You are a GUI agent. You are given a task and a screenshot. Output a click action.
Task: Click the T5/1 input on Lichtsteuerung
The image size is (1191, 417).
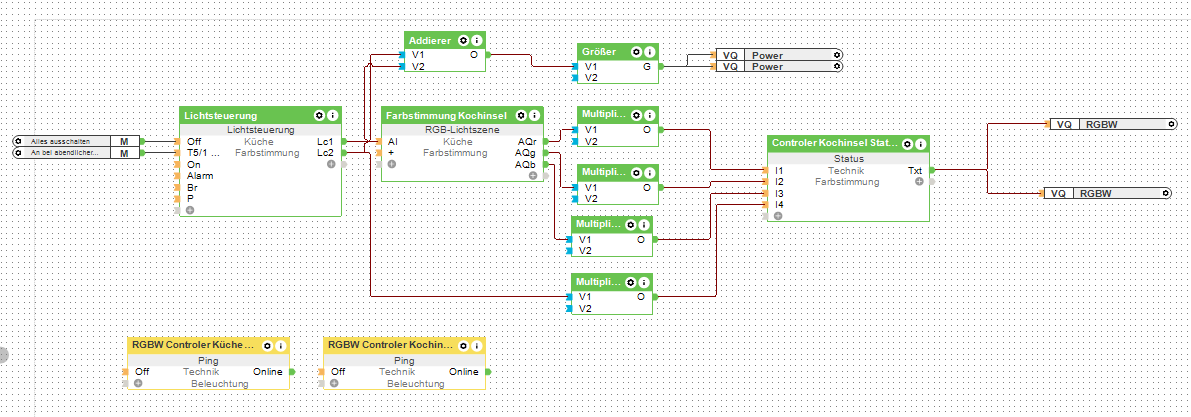coord(204,153)
